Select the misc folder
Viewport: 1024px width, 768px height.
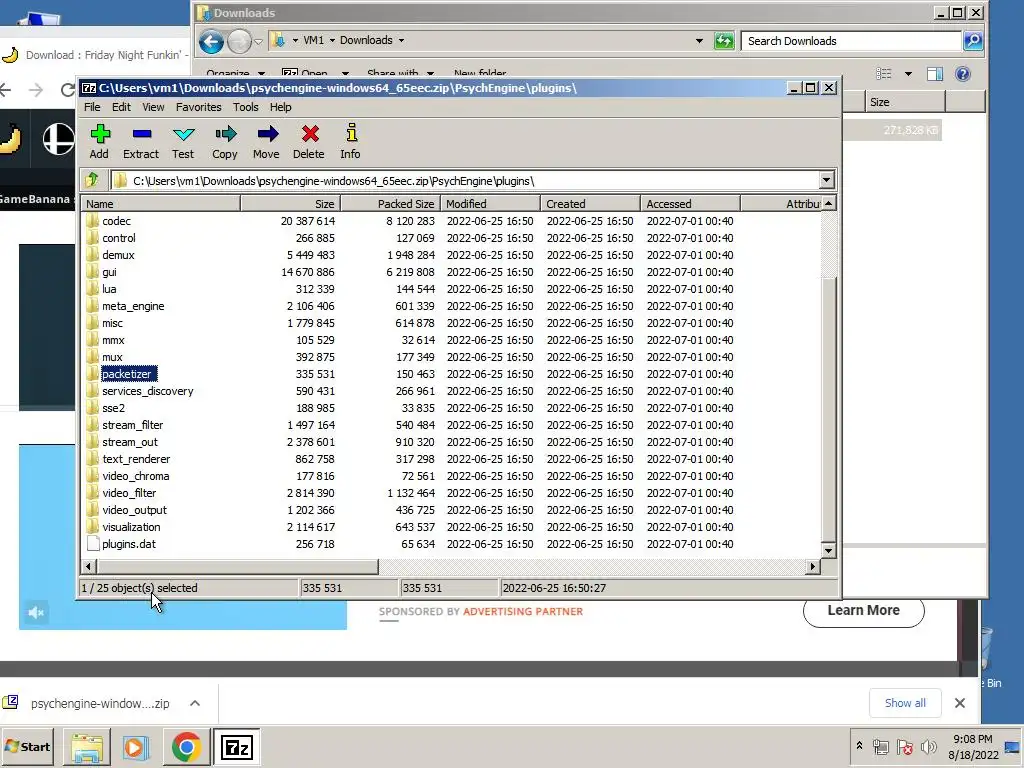tap(112, 323)
